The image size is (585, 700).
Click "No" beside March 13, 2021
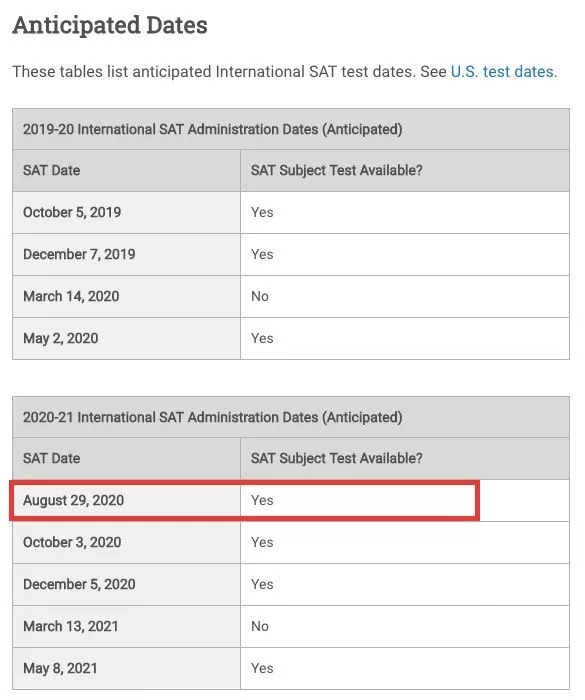(260, 626)
